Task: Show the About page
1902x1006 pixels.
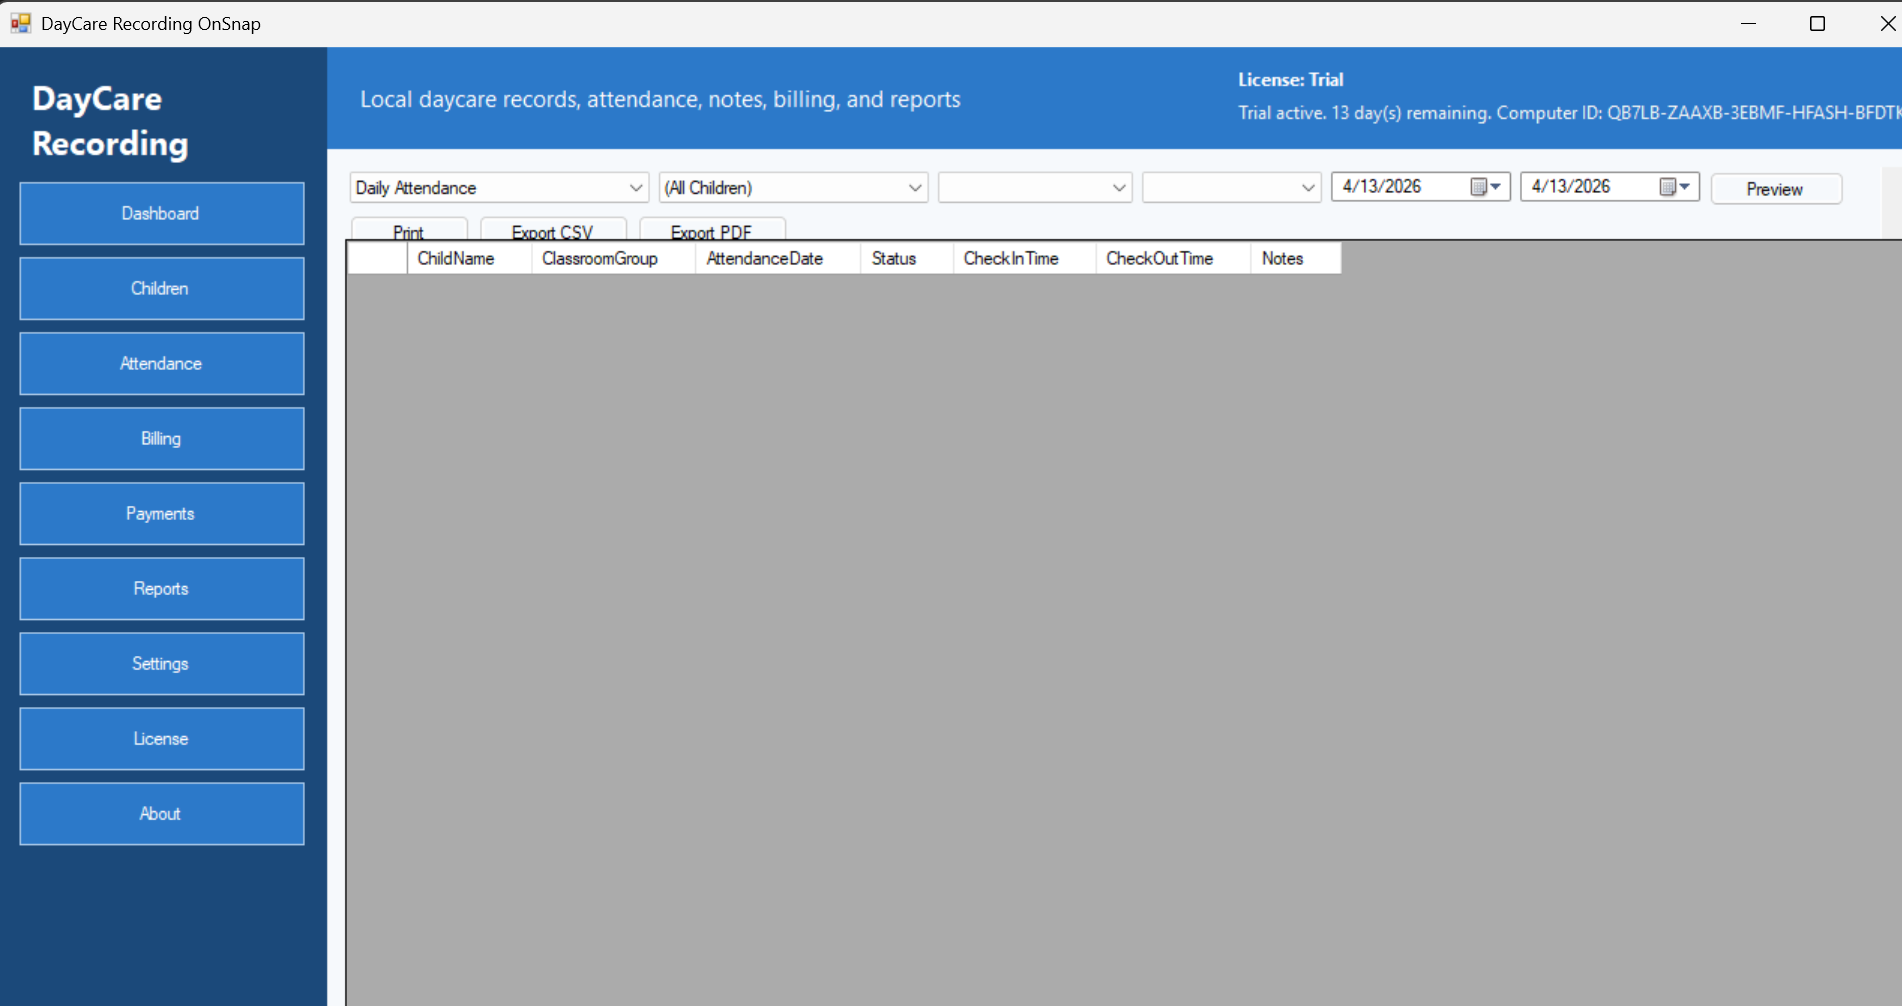Action: (x=162, y=813)
